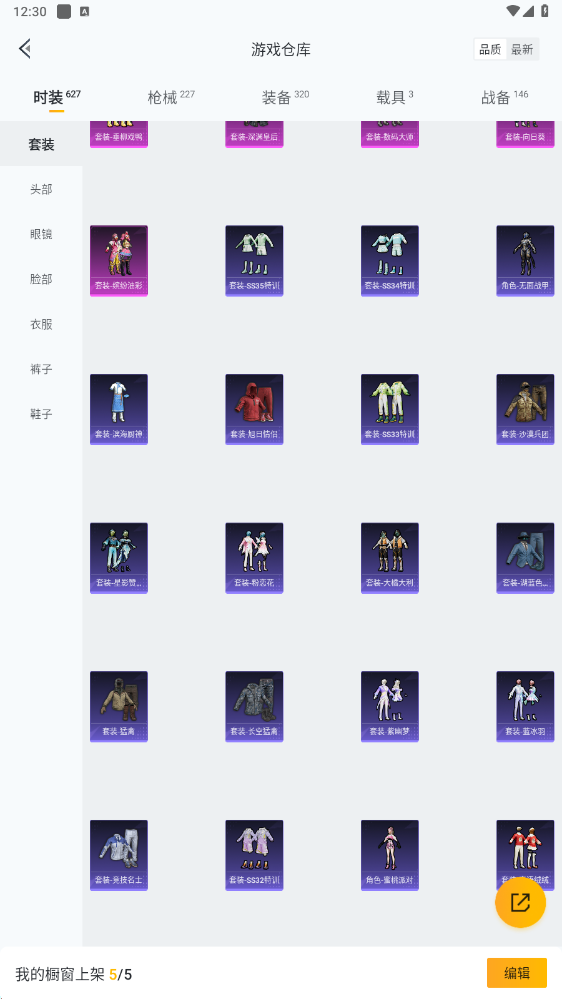Viewport: 562px width, 999px height.
Task: Open the 套装-沙漠兵团 camo outfit
Action: tap(525, 409)
